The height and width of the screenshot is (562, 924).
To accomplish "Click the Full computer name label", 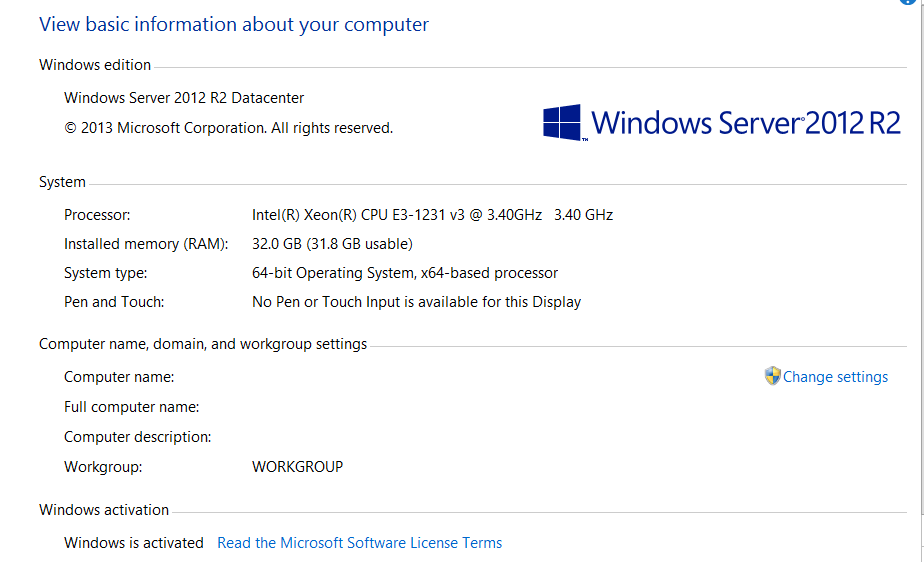I will click(131, 407).
